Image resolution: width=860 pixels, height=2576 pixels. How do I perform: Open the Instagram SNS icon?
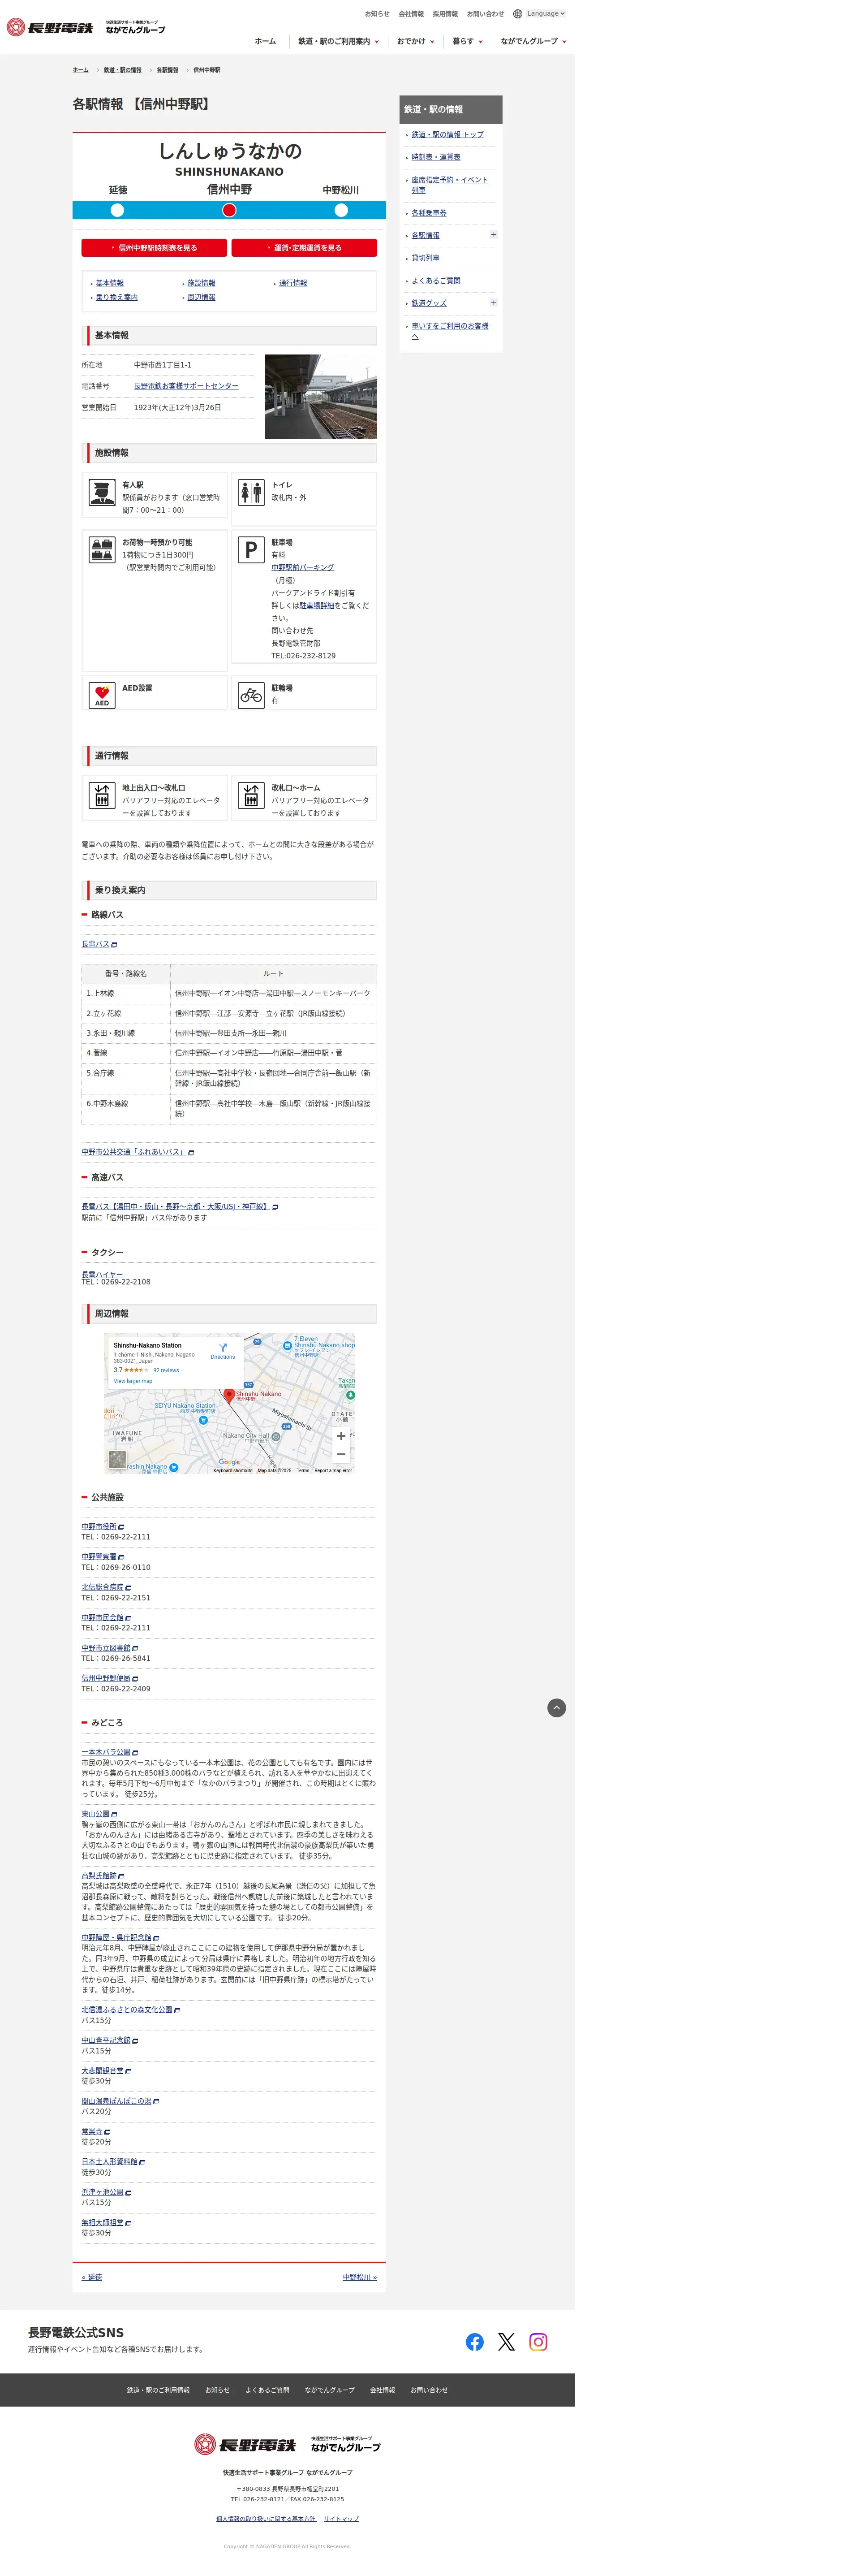(x=538, y=2342)
